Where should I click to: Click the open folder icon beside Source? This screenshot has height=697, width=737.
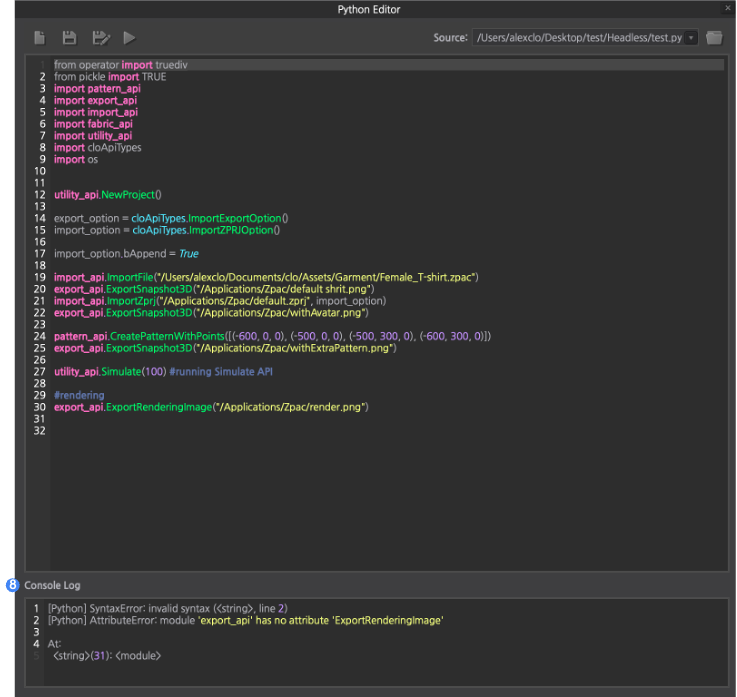coord(714,38)
